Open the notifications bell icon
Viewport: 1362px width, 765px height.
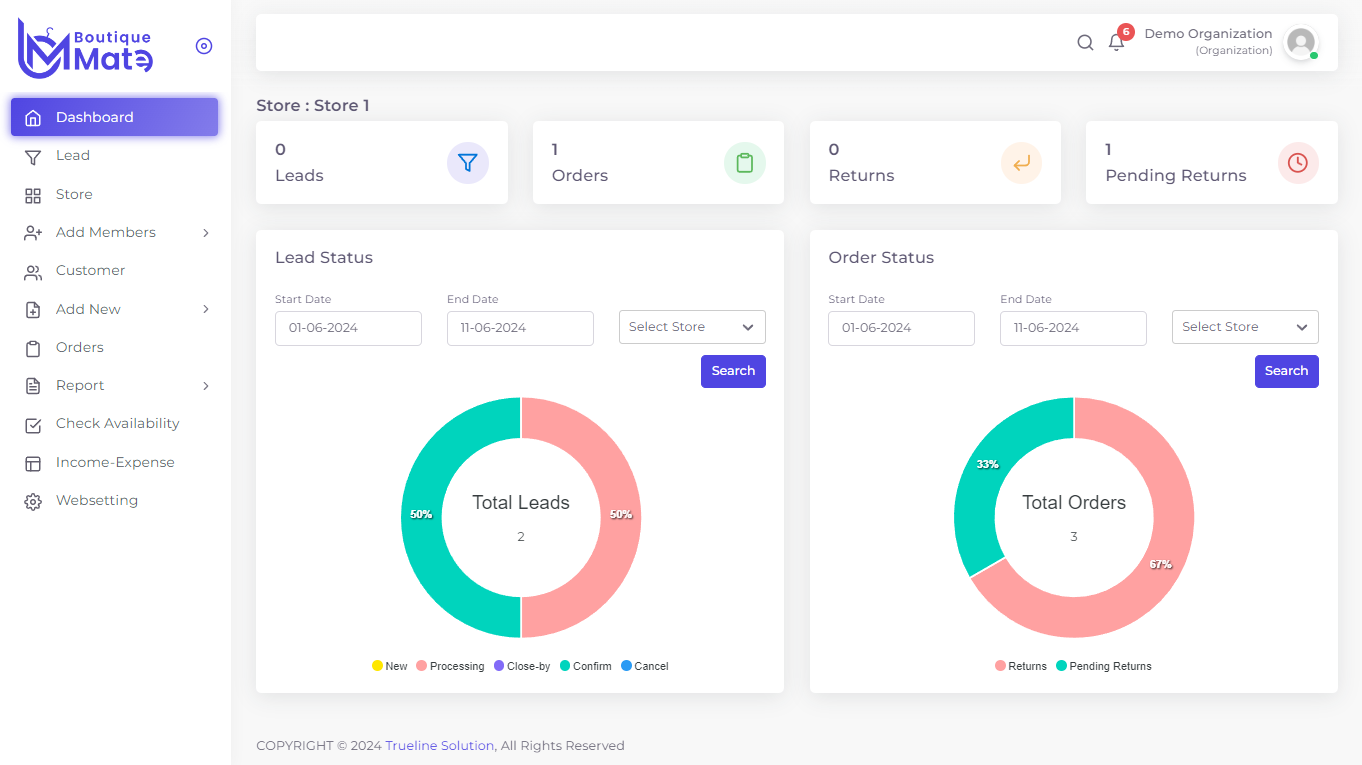click(x=1117, y=43)
